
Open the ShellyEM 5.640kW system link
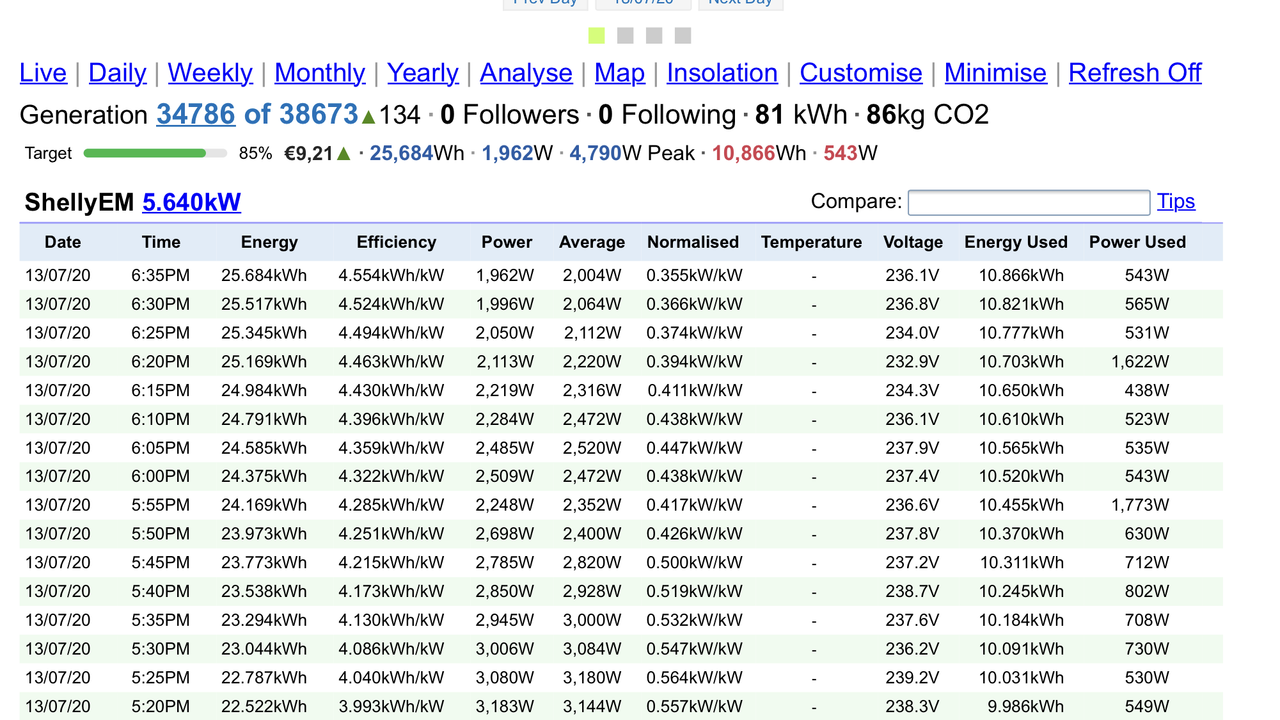(191, 203)
